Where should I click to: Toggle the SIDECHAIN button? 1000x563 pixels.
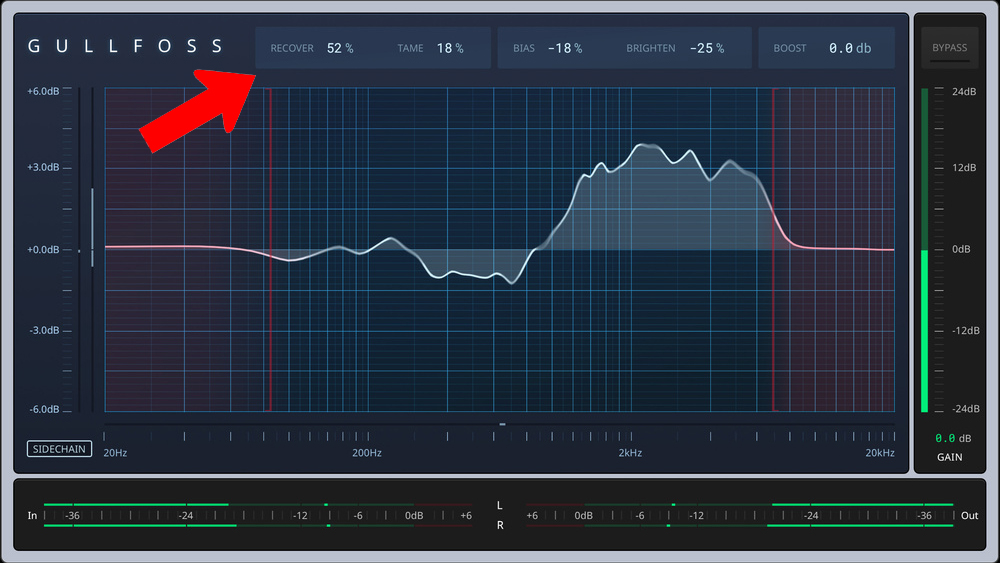pos(59,449)
